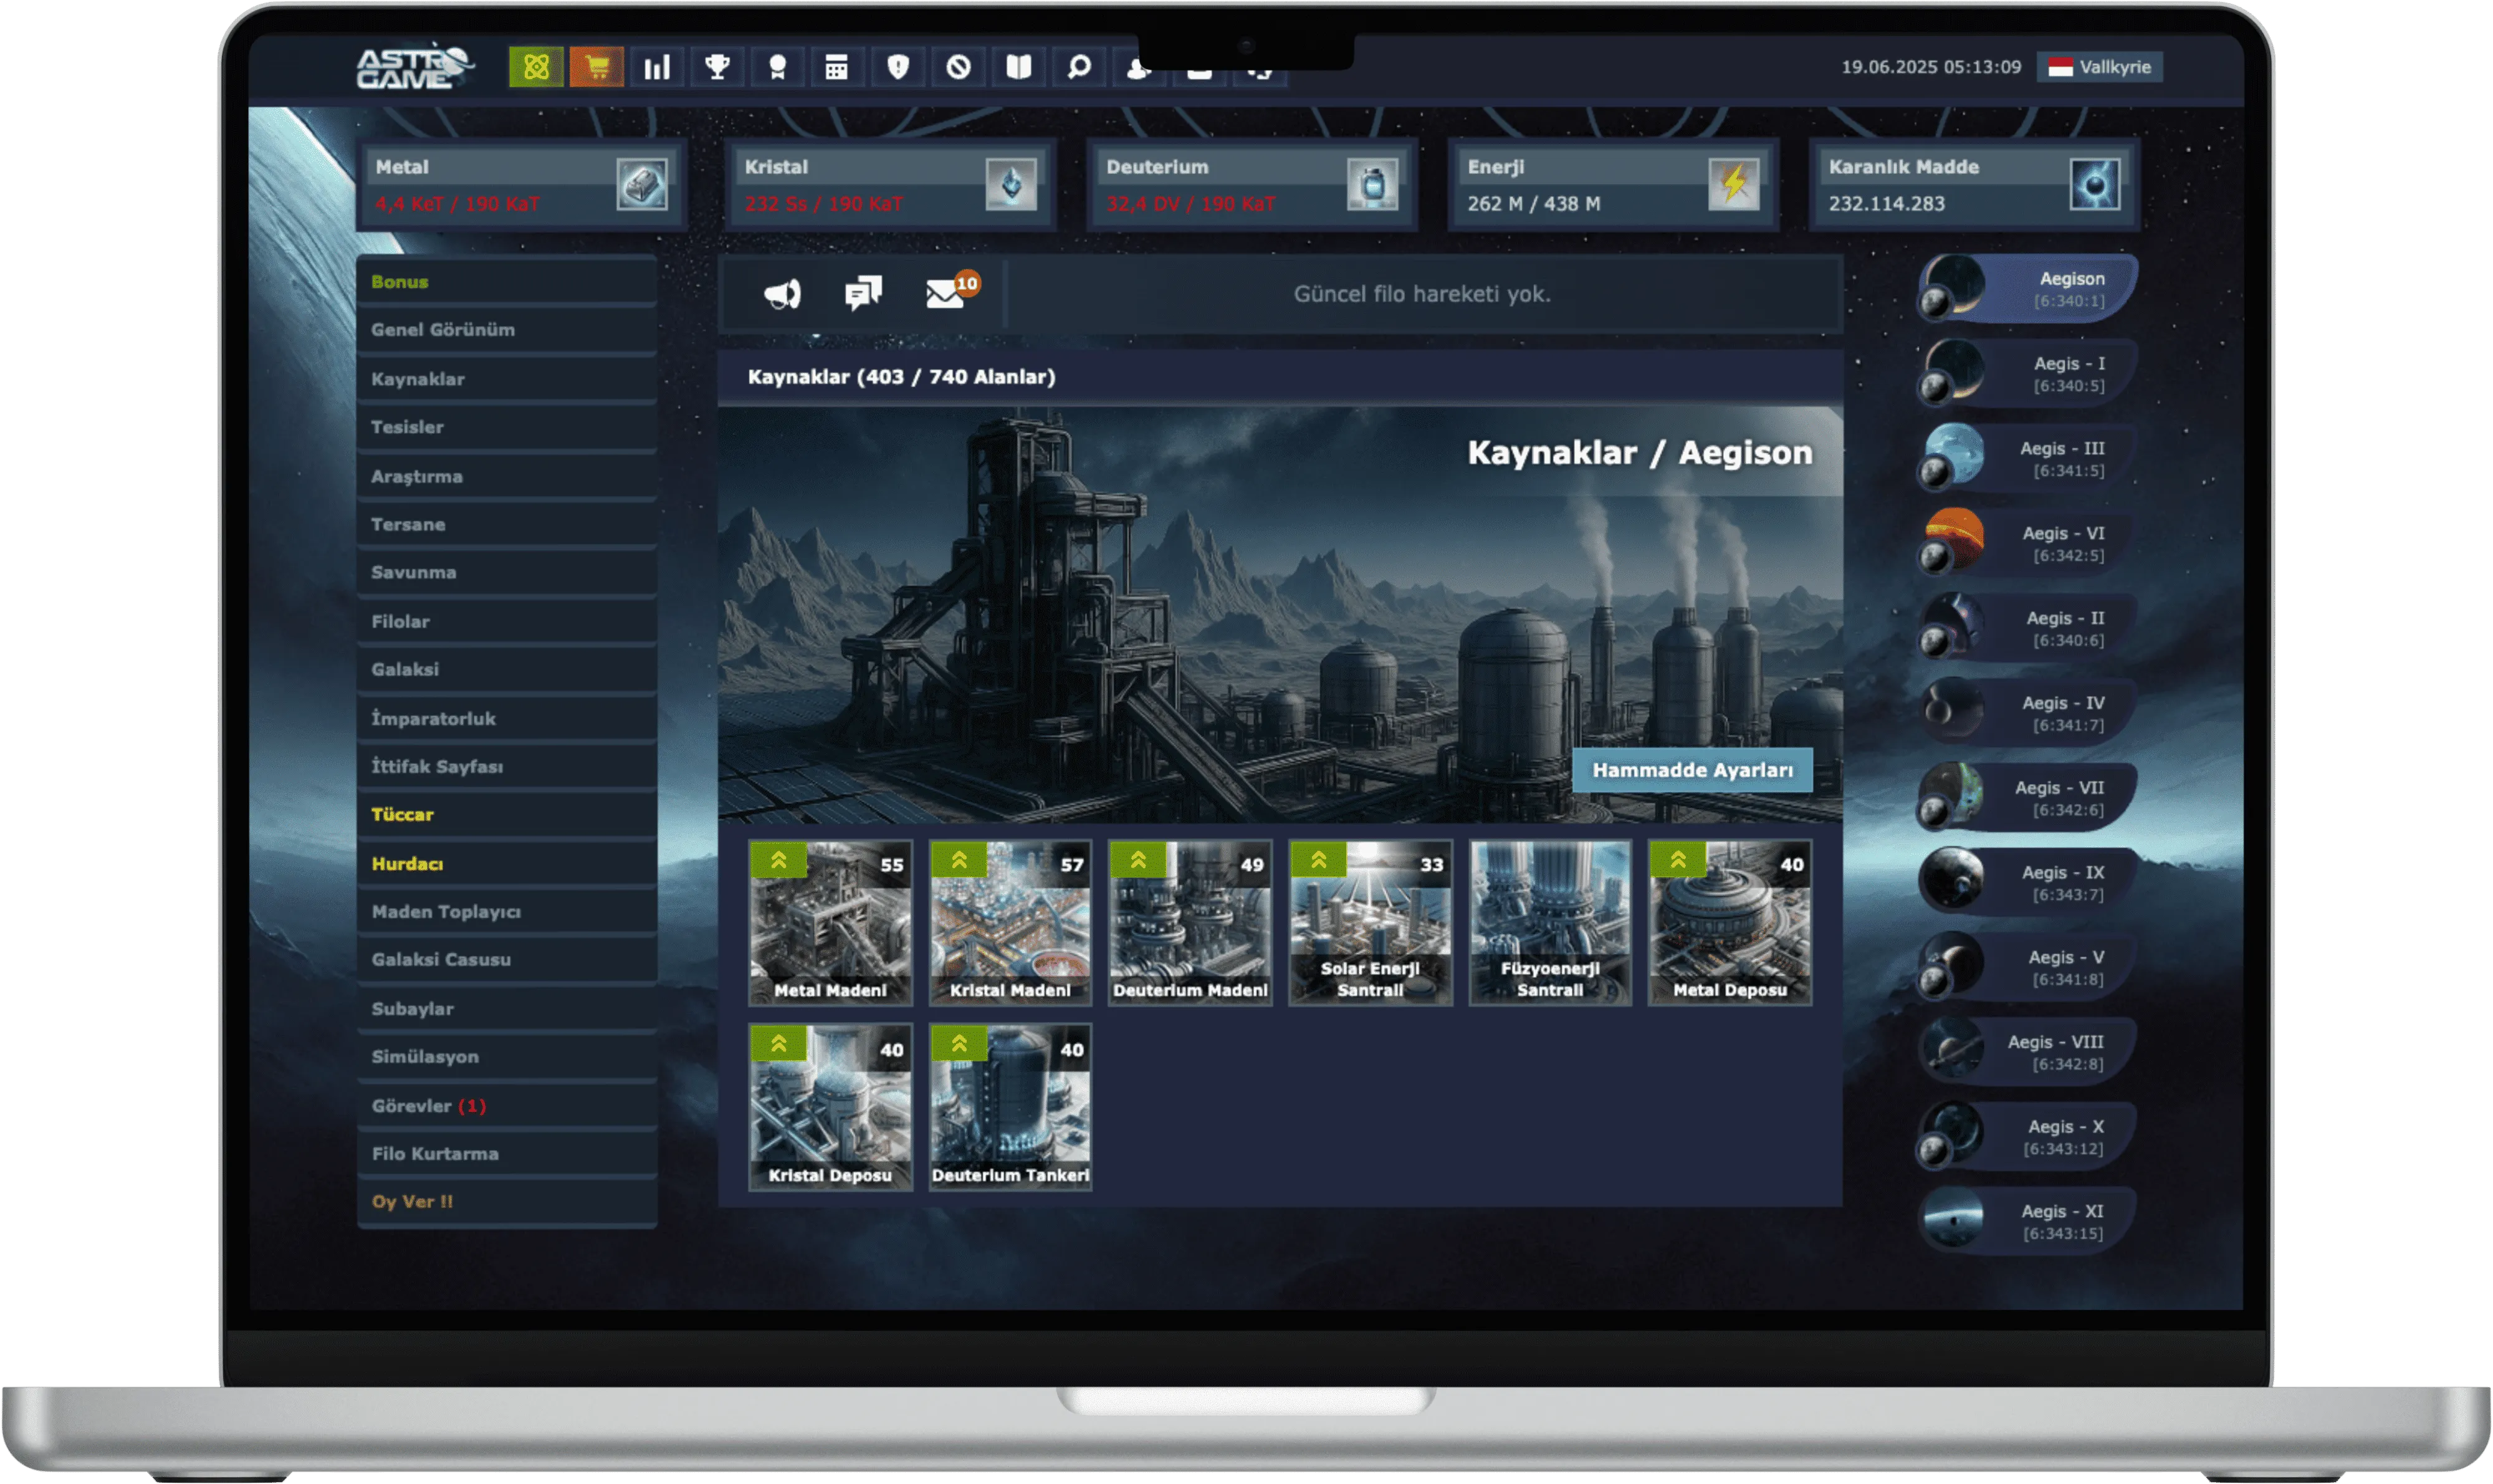Open the trophy rankings icon
This screenshot has height=1484, width=2493.
[717, 67]
